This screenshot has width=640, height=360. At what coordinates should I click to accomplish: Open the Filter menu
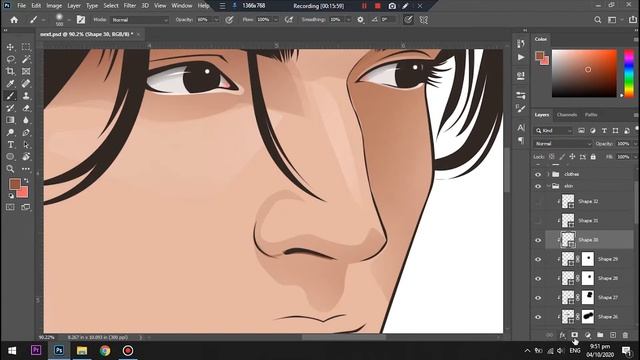(130, 6)
